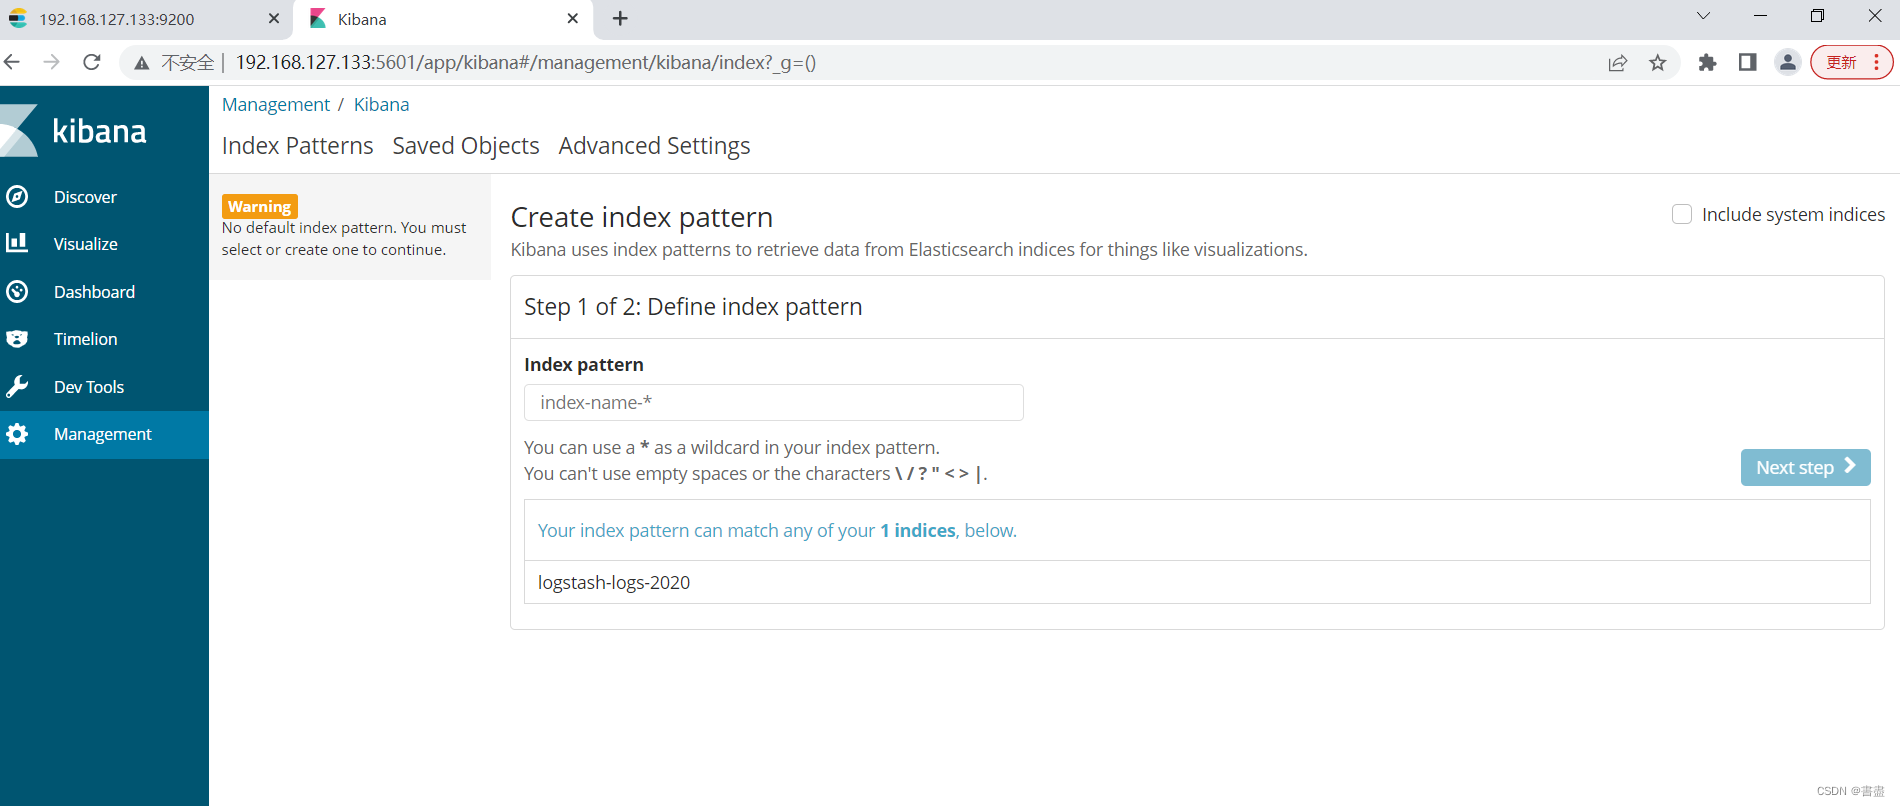Image resolution: width=1900 pixels, height=806 pixels.
Task: Click the Kibana breadcrumb link
Action: point(381,104)
